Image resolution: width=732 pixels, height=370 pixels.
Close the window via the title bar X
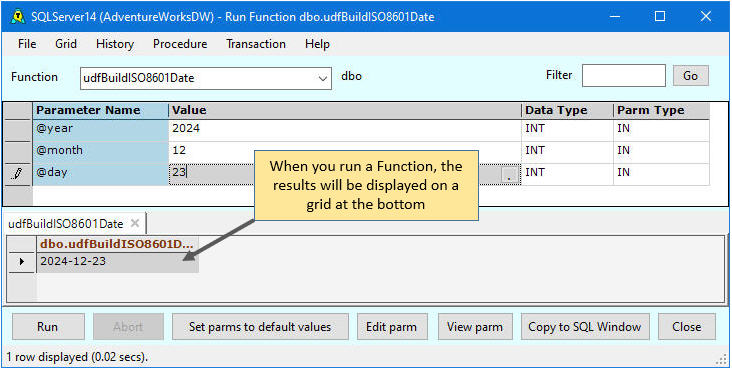coord(706,17)
